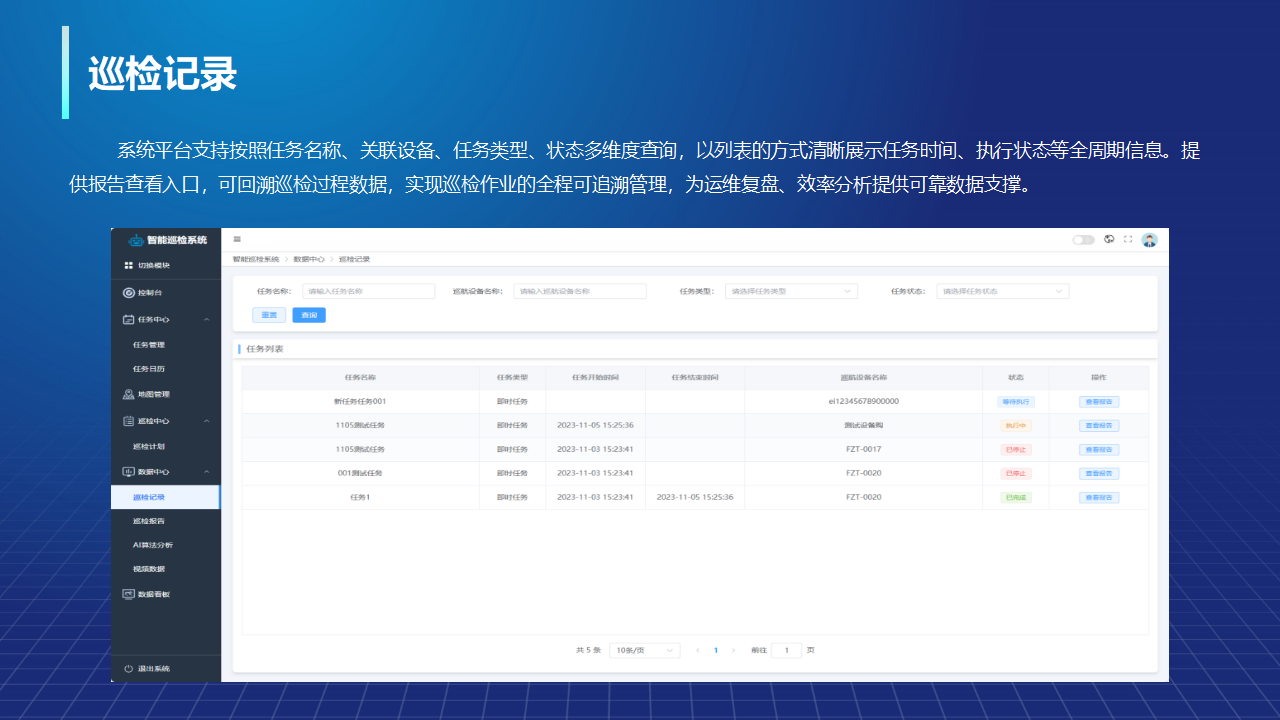Click the 2023-11-05 15:25:36 end time cell
Screen dimensions: 1280x720
point(695,497)
